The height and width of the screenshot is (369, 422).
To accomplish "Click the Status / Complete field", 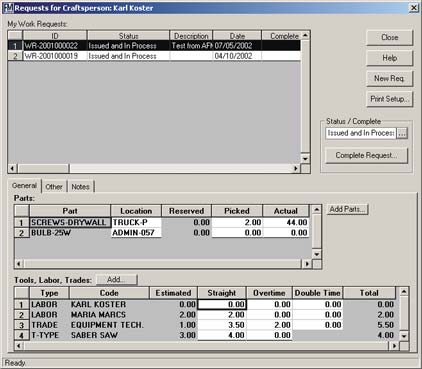I will pyautogui.click(x=361, y=133).
